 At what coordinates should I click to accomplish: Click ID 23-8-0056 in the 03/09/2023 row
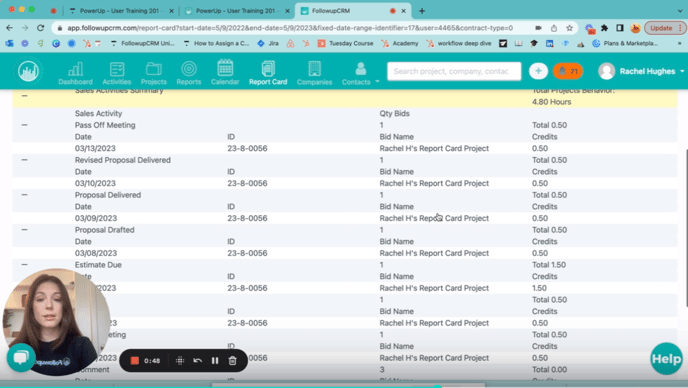pos(247,218)
